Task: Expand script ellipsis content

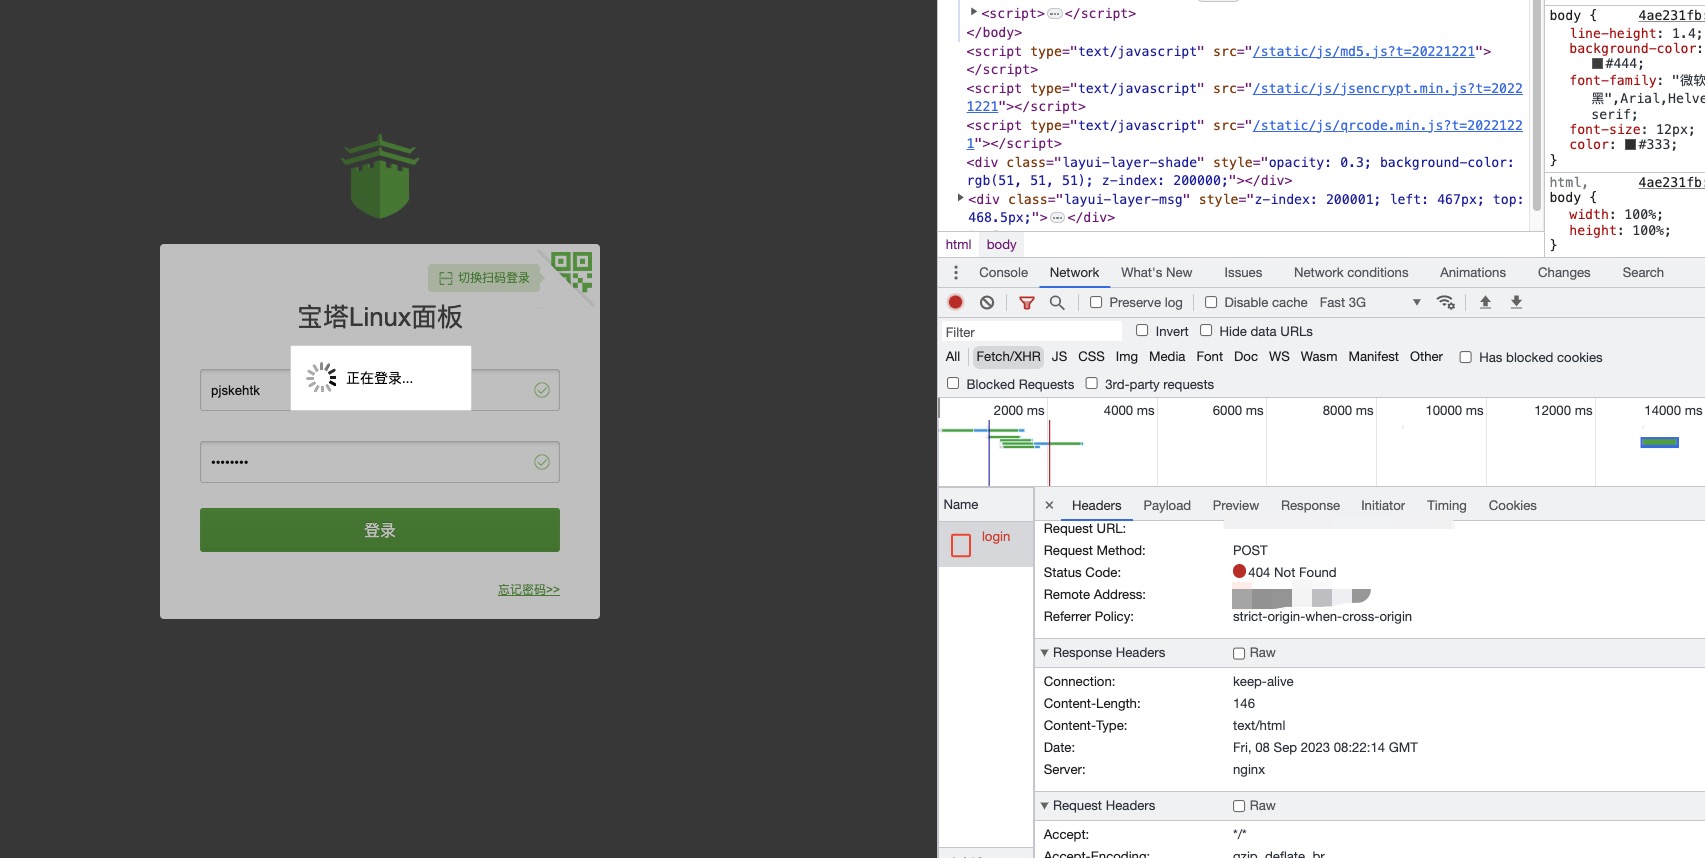Action: coord(1054,14)
